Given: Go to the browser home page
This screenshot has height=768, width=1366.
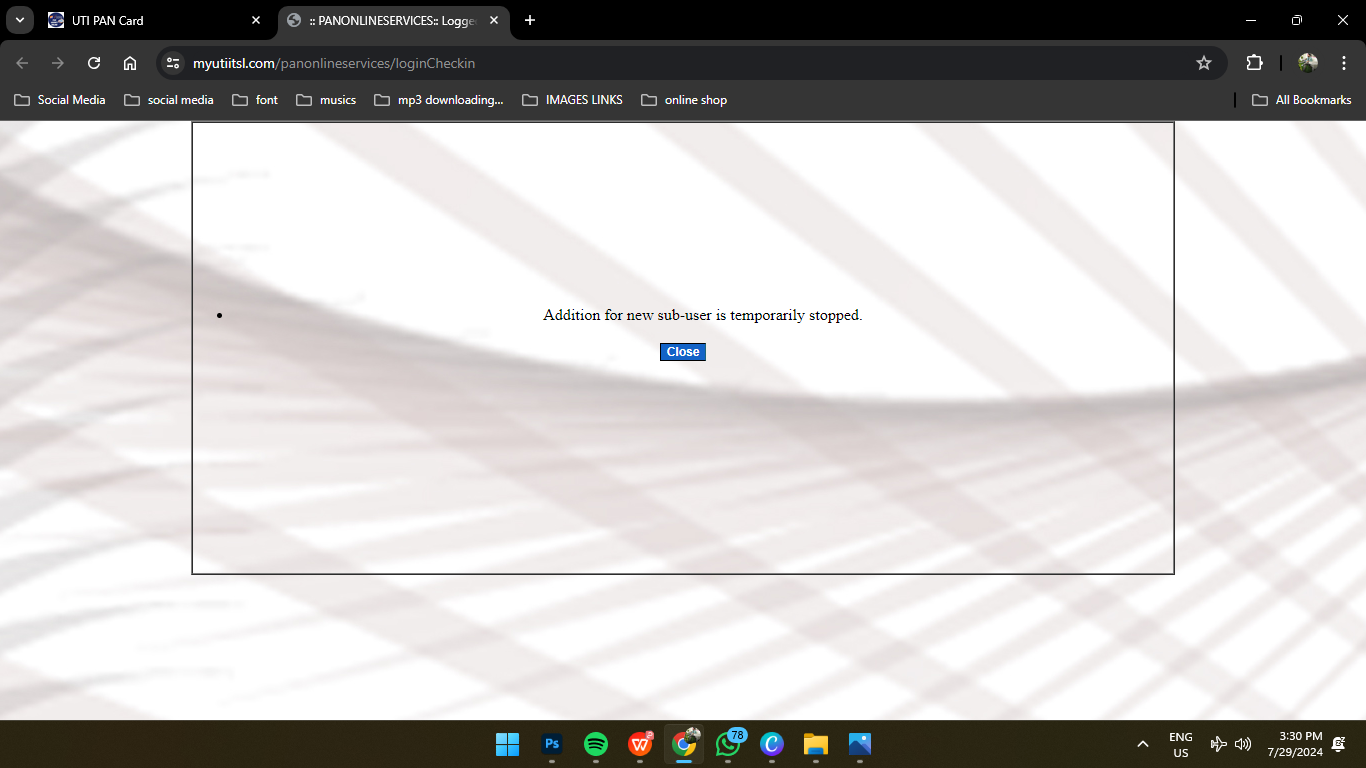Looking at the screenshot, I should tap(130, 63).
